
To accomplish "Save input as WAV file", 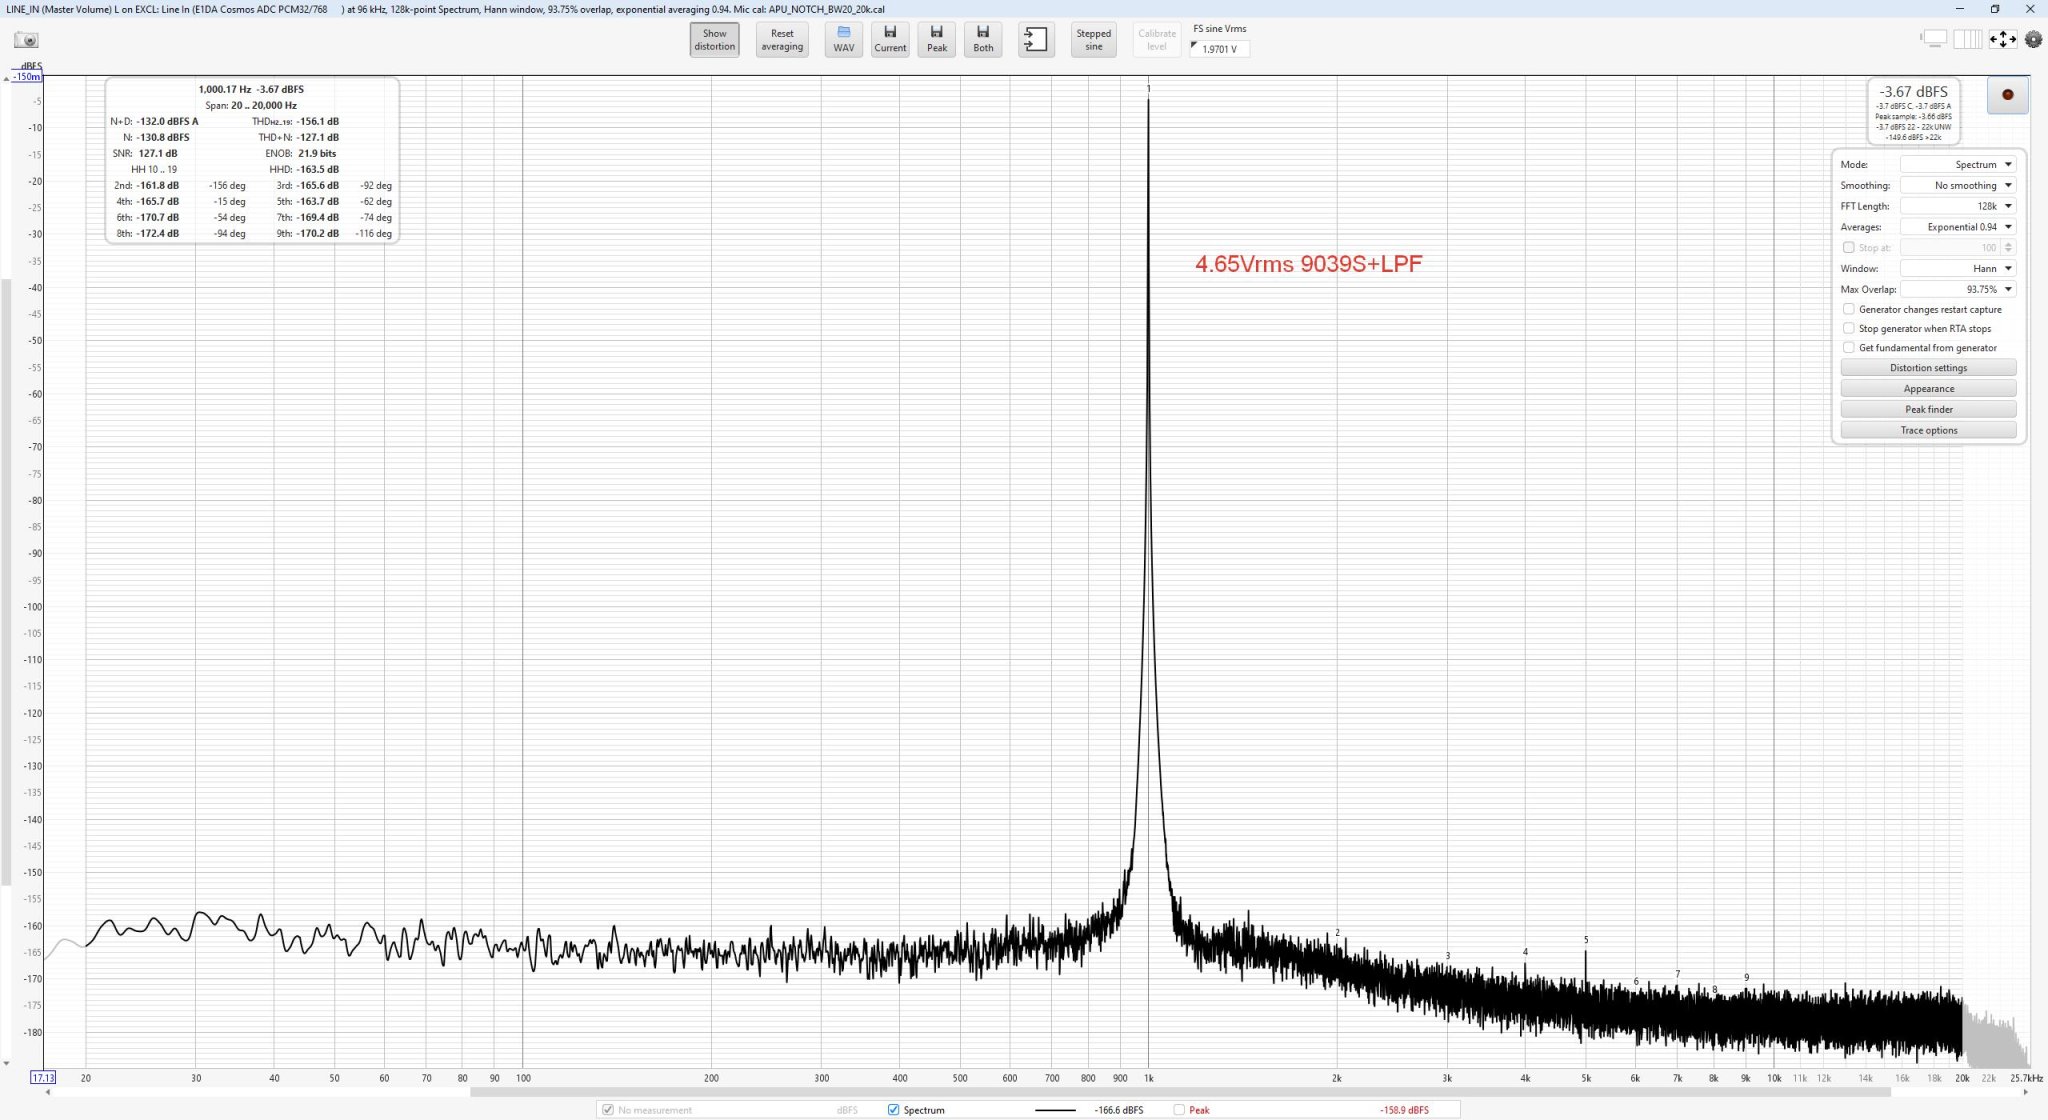I will click(844, 40).
